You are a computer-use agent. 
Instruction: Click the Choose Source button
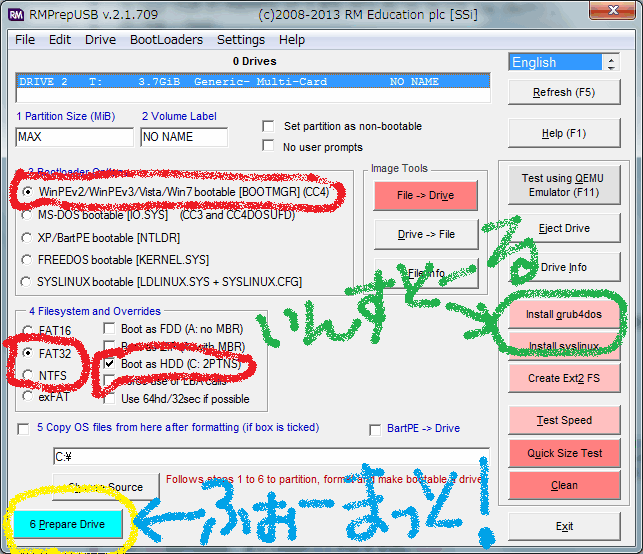coord(106,487)
